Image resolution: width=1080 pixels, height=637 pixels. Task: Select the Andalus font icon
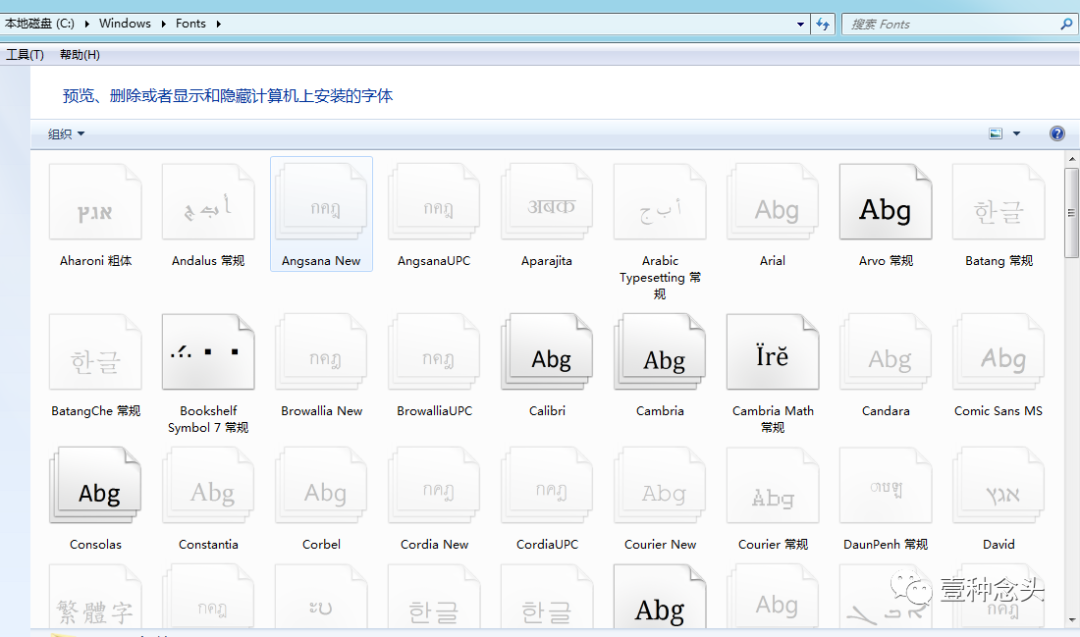coord(208,202)
